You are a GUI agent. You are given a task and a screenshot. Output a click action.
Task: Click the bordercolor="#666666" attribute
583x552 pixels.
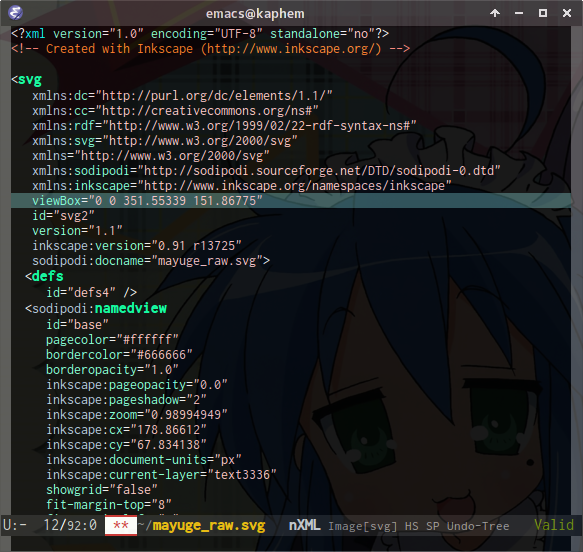pyautogui.click(x=119, y=355)
